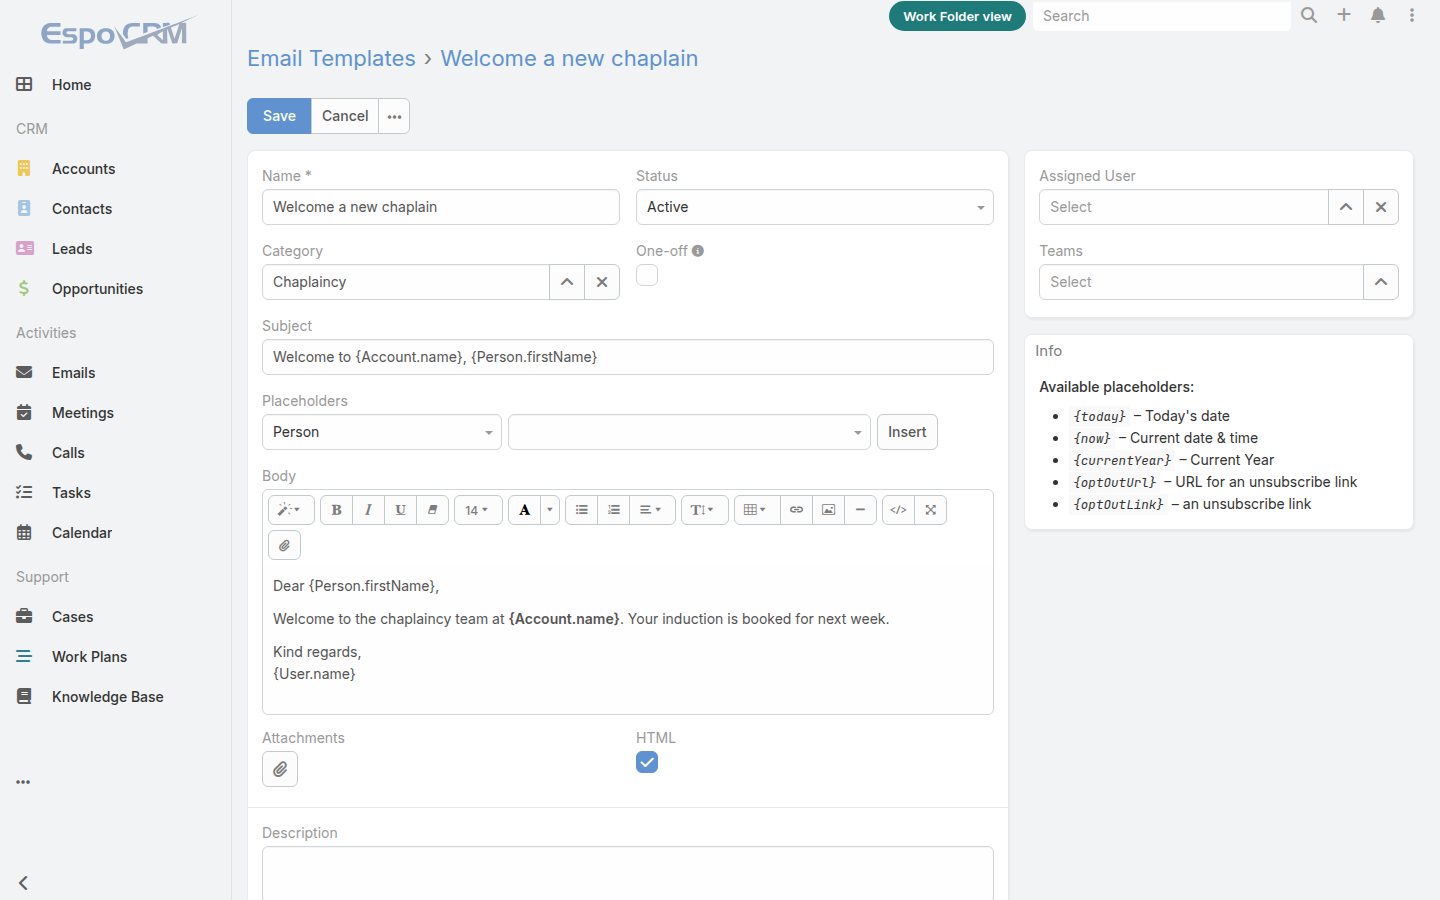Click the quick create plus icon
Viewport: 1440px width, 900px height.
coord(1344,15)
